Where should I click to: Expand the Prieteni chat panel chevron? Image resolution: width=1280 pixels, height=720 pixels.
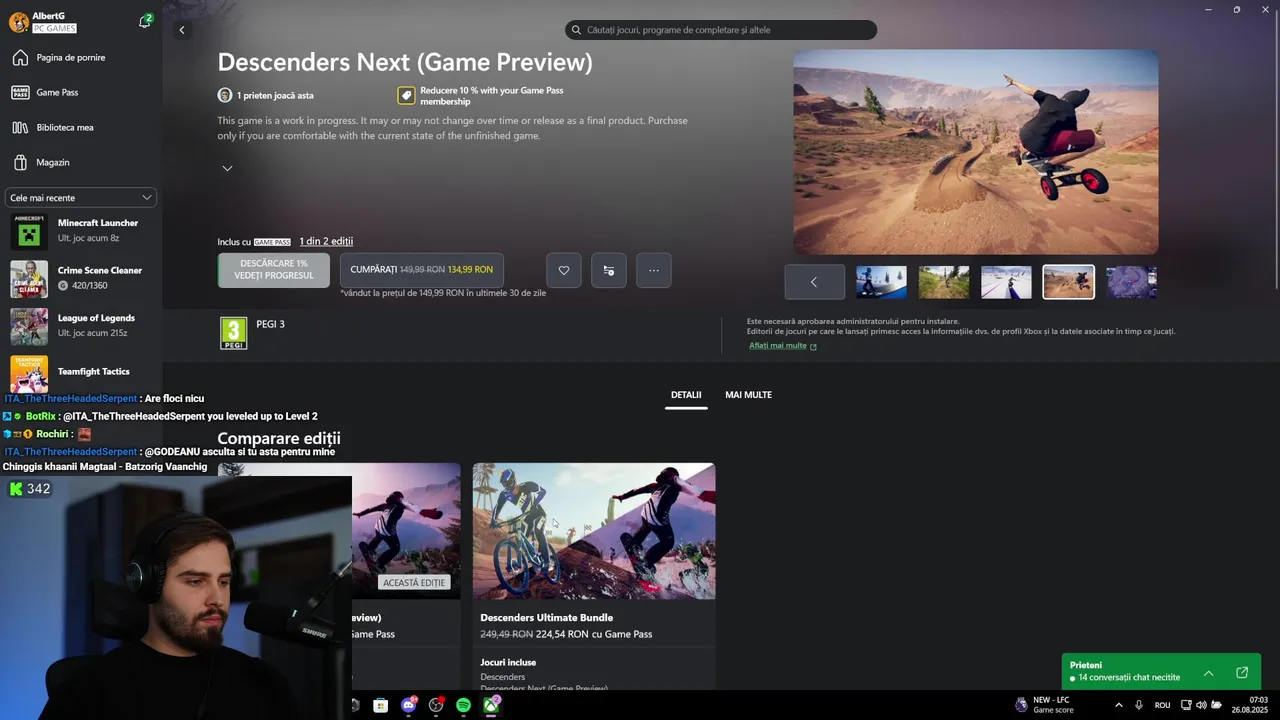point(1208,673)
